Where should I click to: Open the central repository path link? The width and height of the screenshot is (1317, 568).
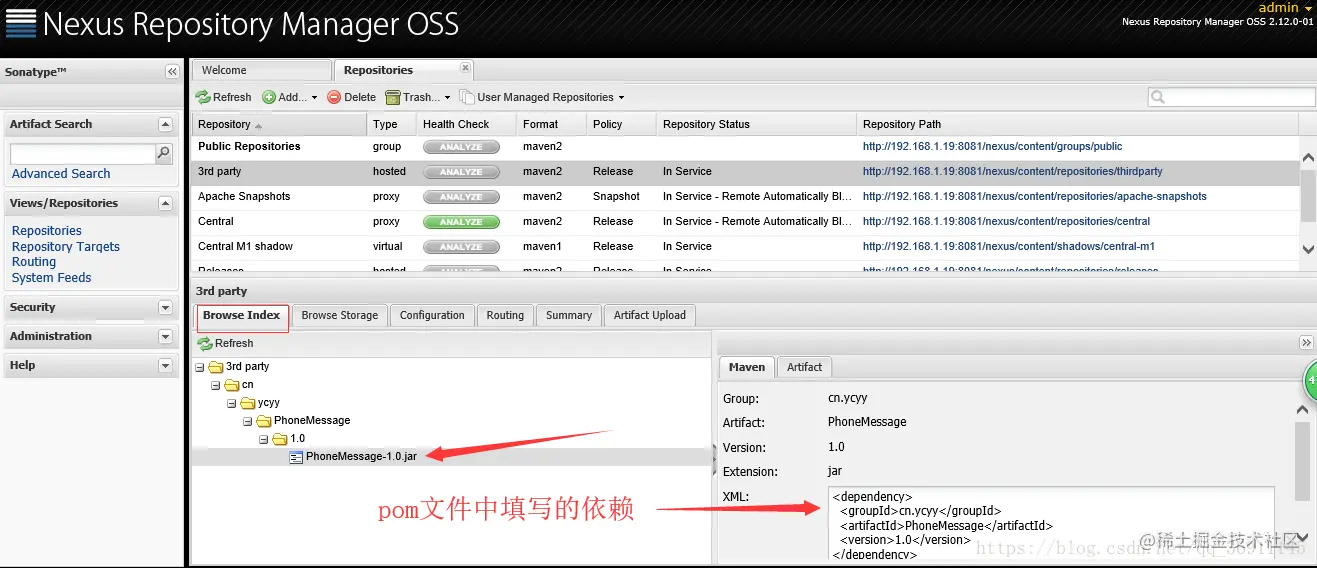click(x=1006, y=222)
